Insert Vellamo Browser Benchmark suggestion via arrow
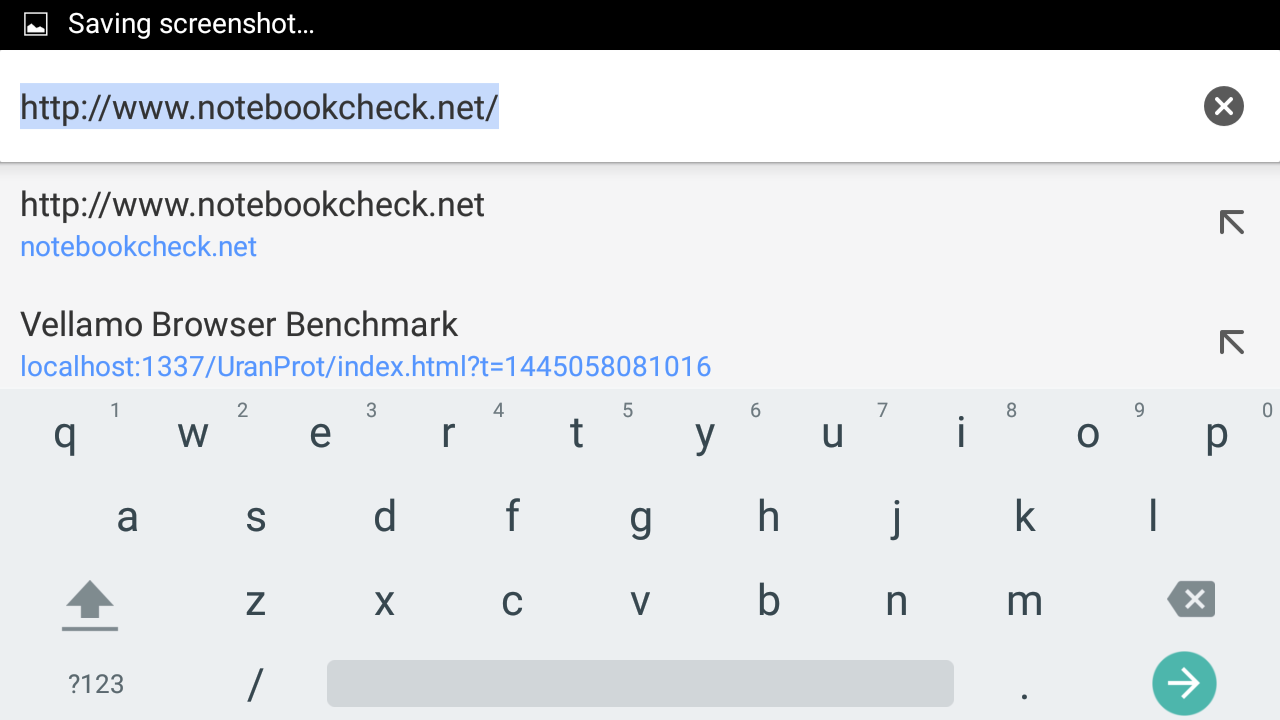Screen dimensions: 1280x720 click(x=1231, y=342)
